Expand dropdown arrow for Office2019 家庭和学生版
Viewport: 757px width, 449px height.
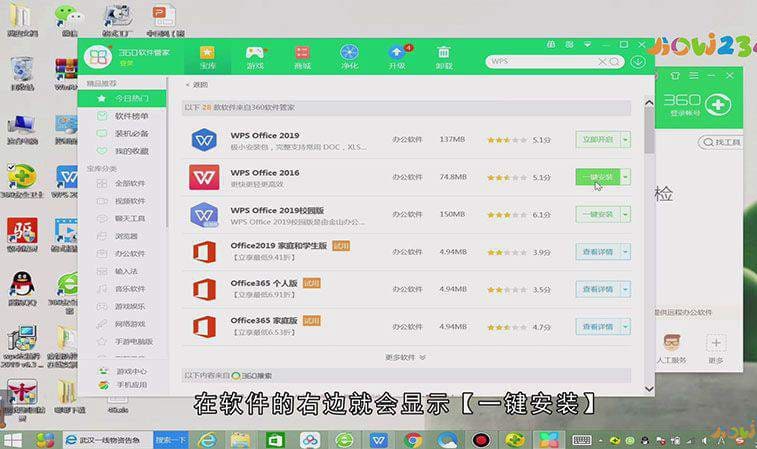point(625,252)
